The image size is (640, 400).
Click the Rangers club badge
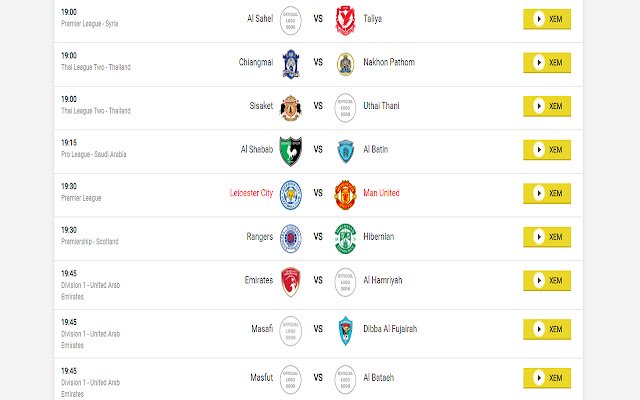pos(291,239)
